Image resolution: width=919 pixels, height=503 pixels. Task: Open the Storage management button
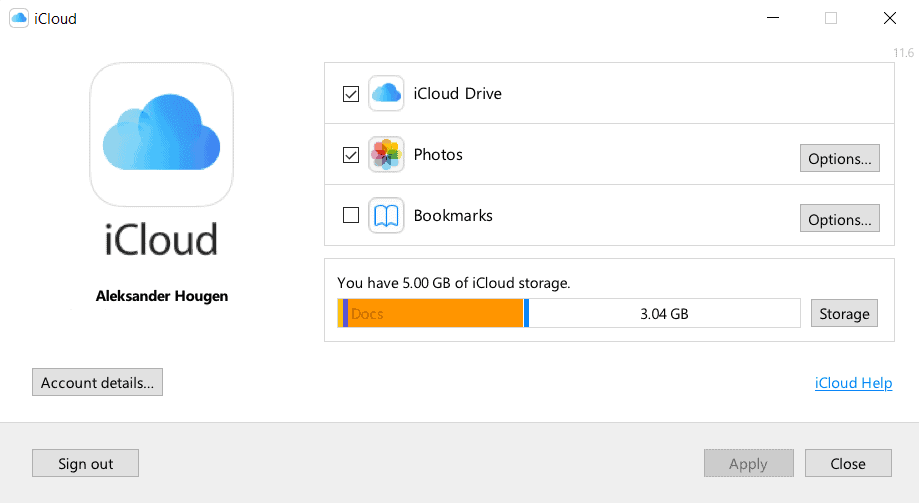(844, 314)
